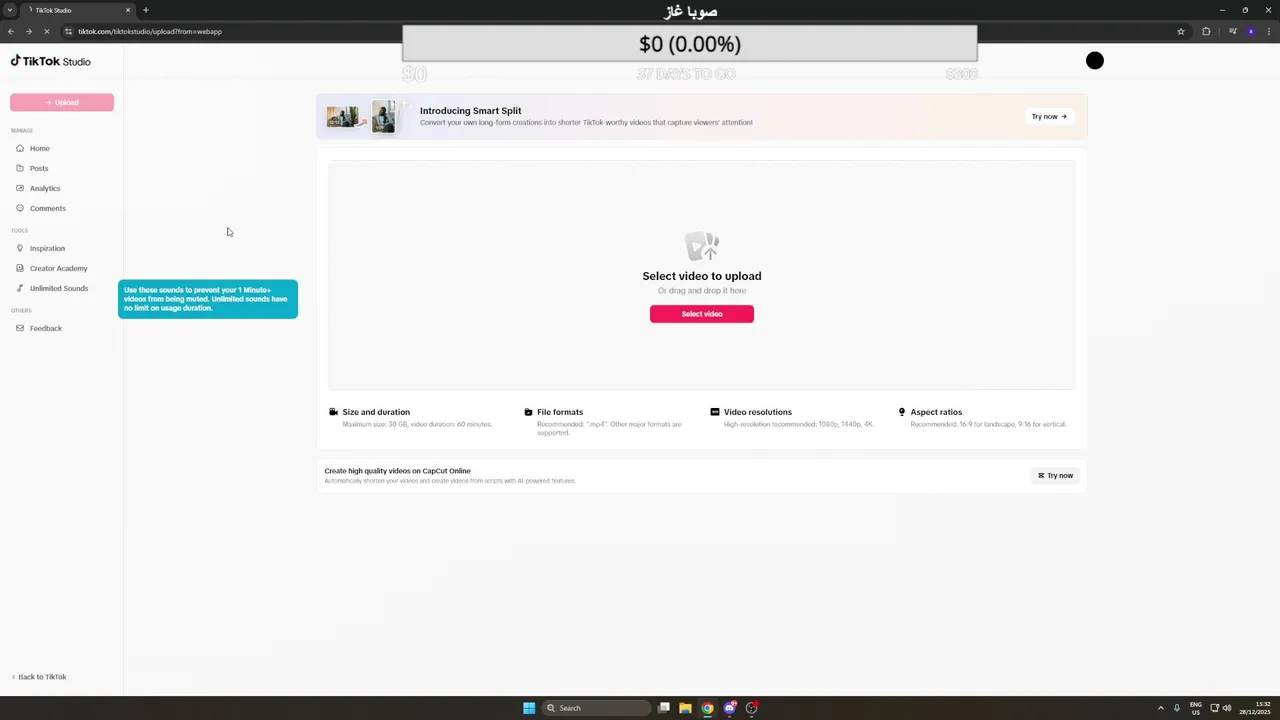The height and width of the screenshot is (720, 1280).
Task: Click the Aspect ratios lightbulb icon
Action: 902,412
